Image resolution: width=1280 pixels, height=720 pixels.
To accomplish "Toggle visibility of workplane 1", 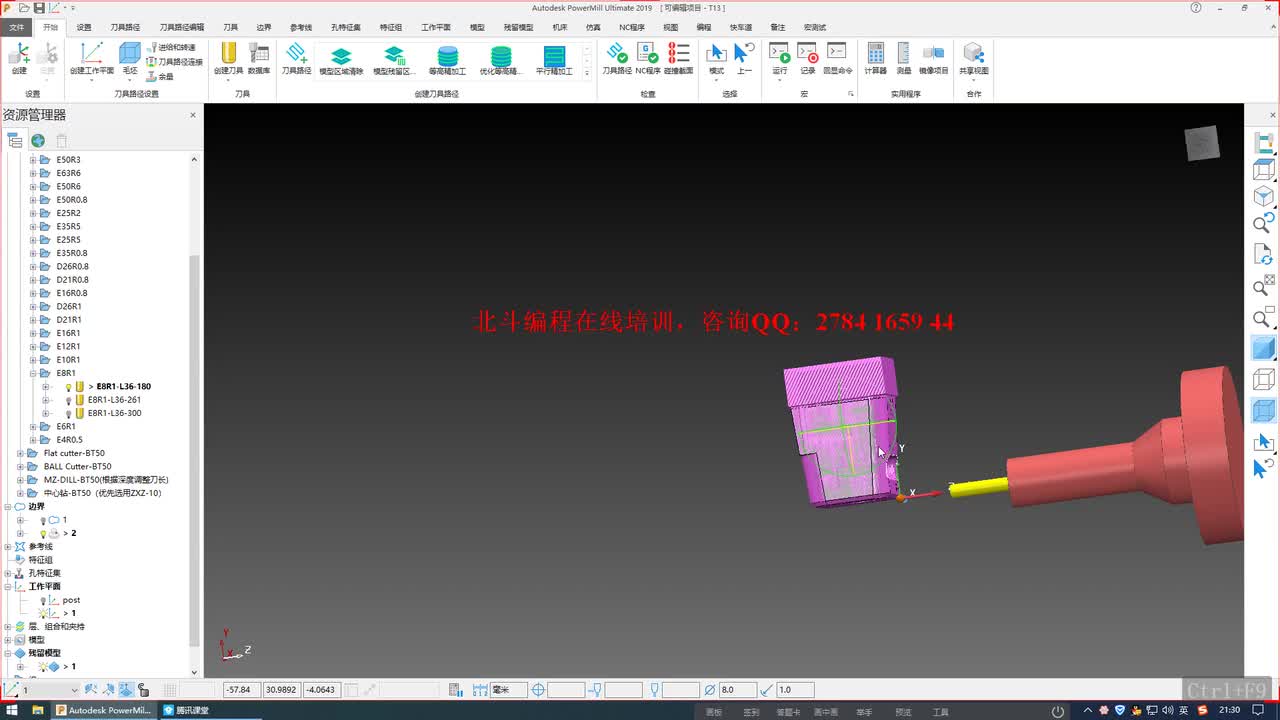I will 42,613.
